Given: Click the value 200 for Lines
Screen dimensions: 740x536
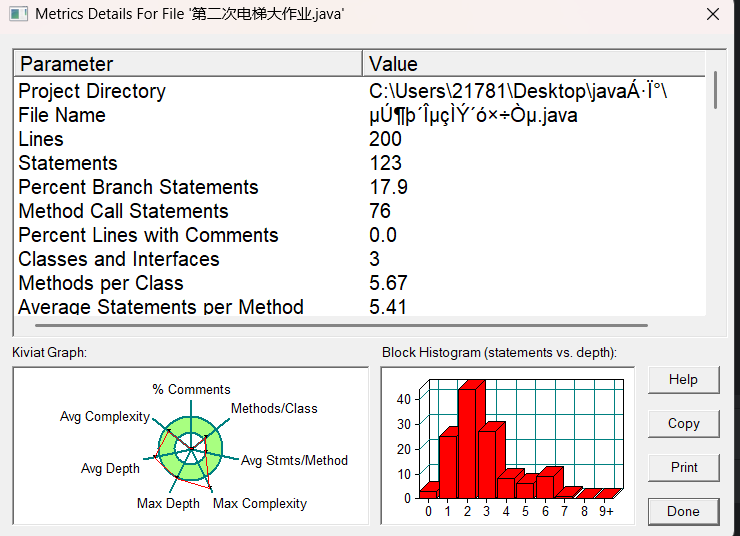Looking at the screenshot, I should 385,139.
